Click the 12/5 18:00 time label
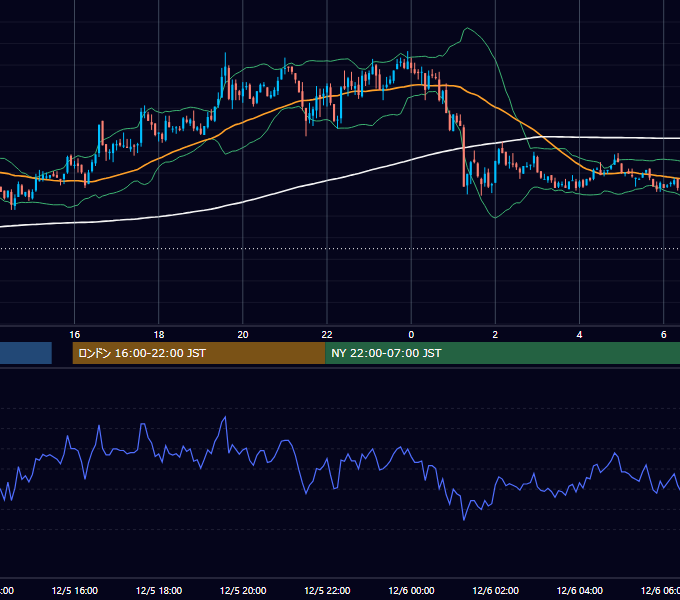The height and width of the screenshot is (600, 680). click(159, 590)
